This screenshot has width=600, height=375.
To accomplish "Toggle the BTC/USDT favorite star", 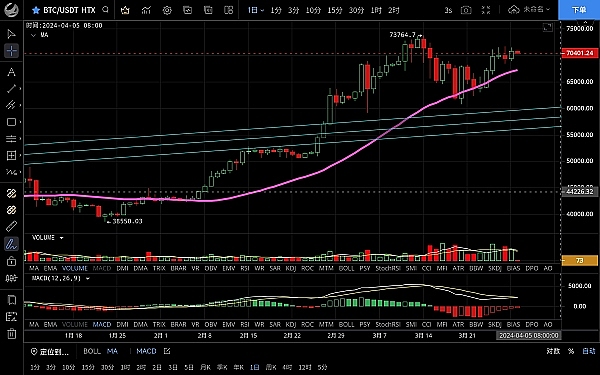I will point(36,10).
